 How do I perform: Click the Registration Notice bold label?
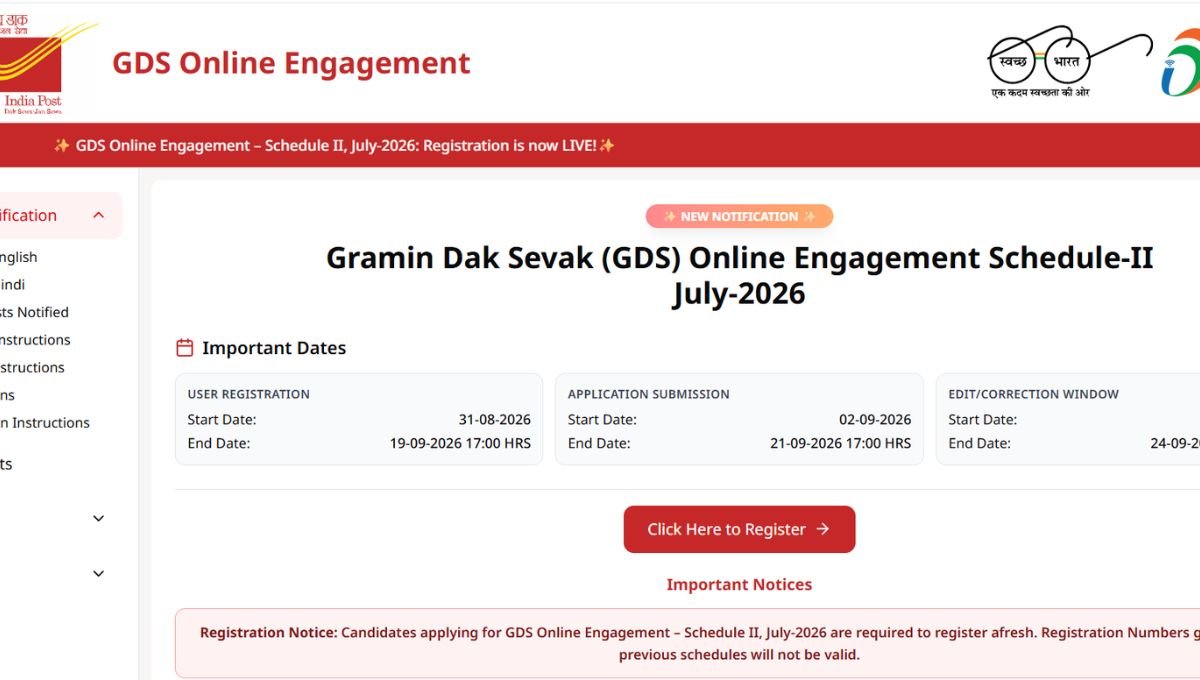(269, 632)
